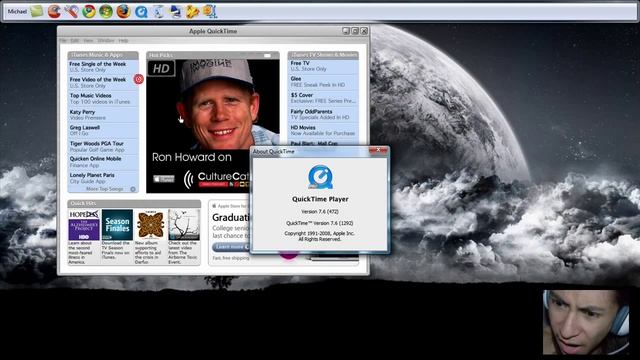Click the iTunes badge on Ron Howard banner

click(x=164, y=179)
